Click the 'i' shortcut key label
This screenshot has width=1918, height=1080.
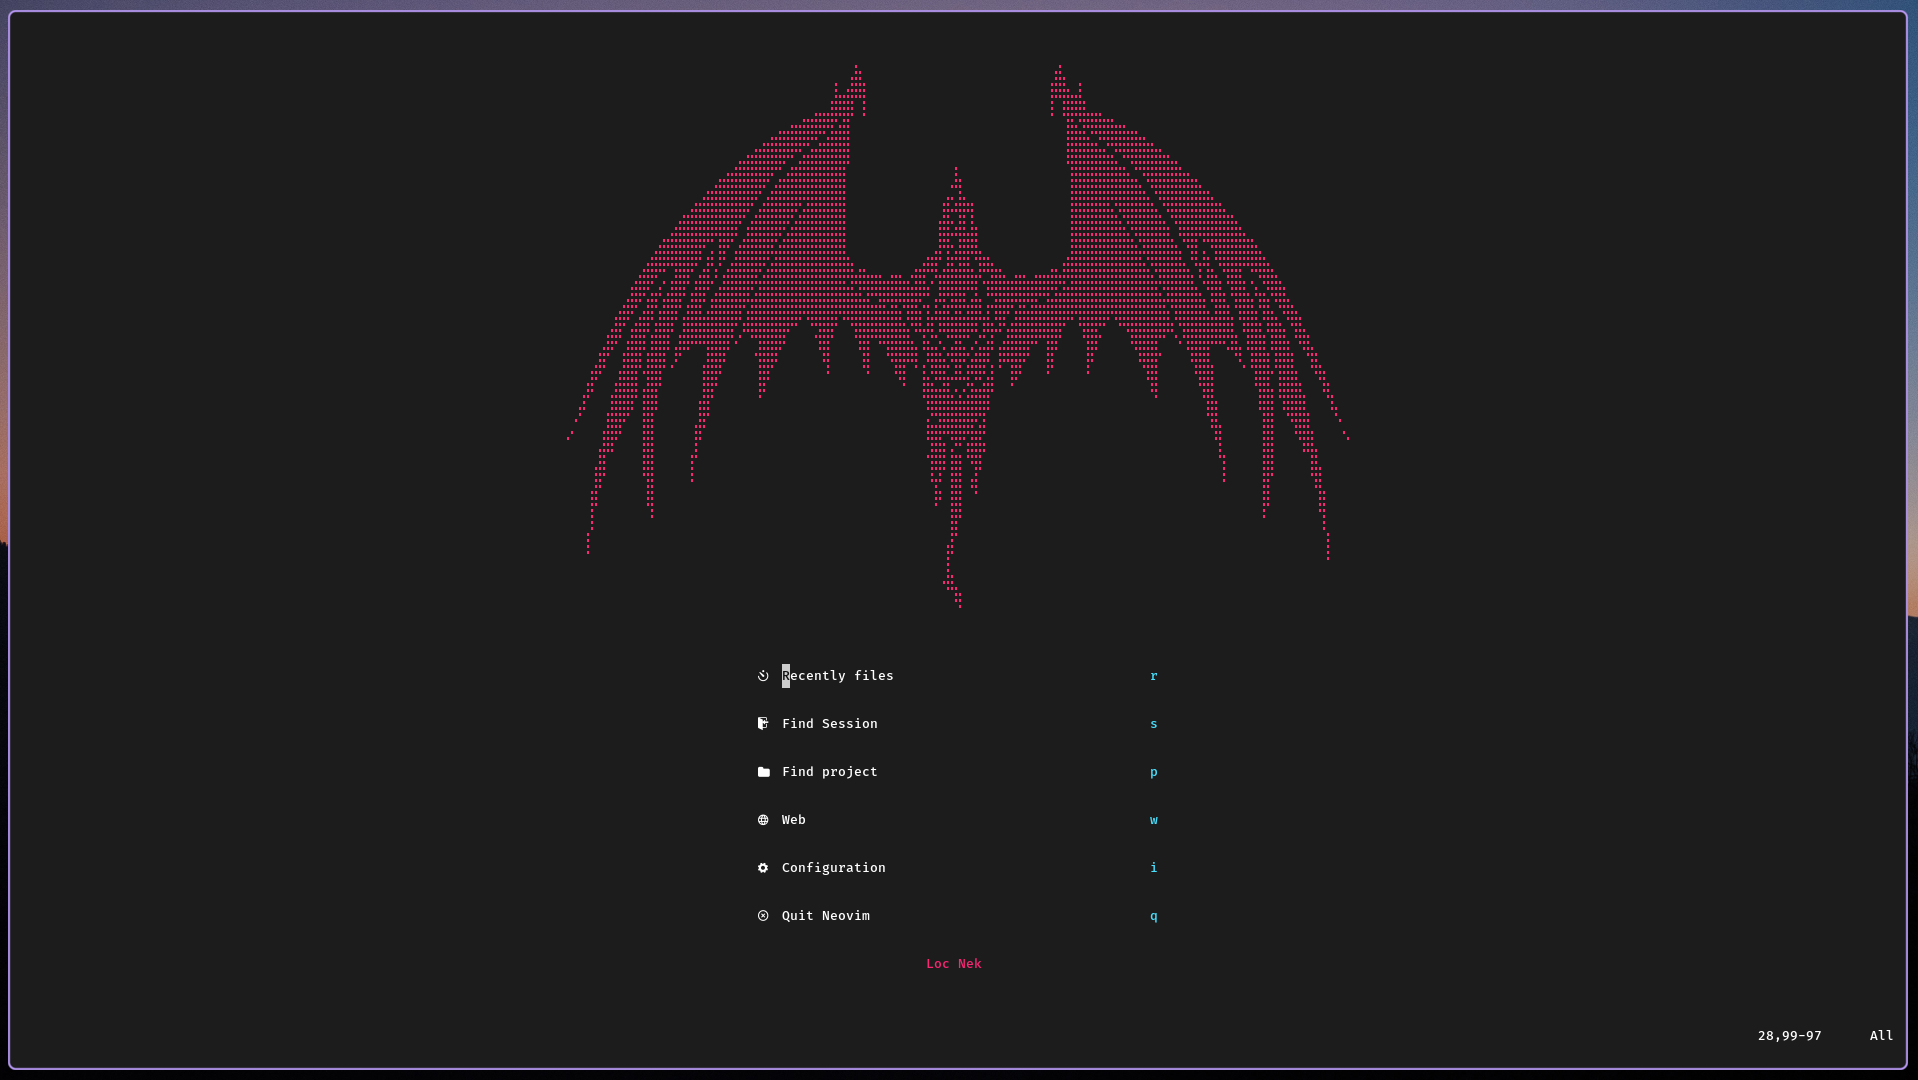pos(1154,868)
